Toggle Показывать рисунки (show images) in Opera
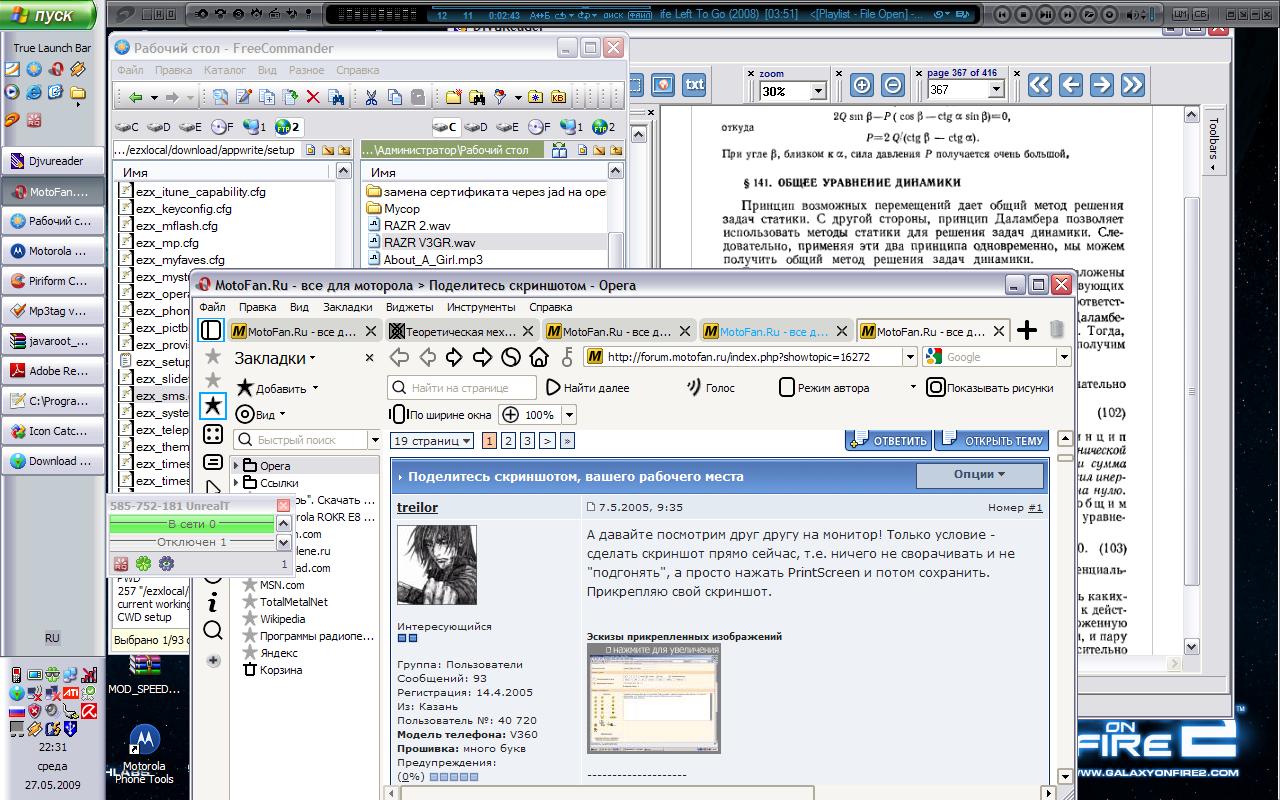The width and height of the screenshot is (1280, 800). click(990, 388)
